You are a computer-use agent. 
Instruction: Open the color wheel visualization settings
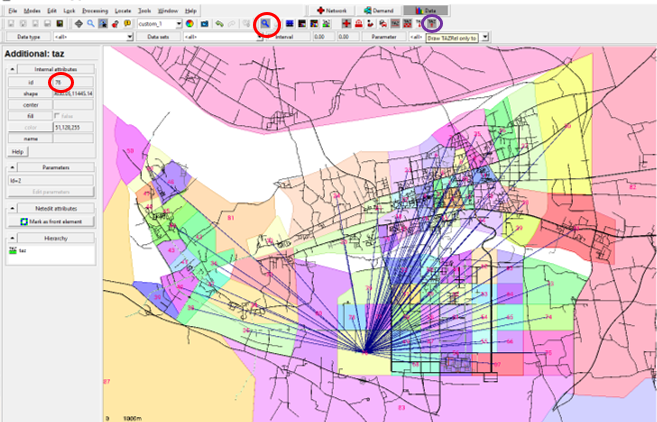click(190, 22)
